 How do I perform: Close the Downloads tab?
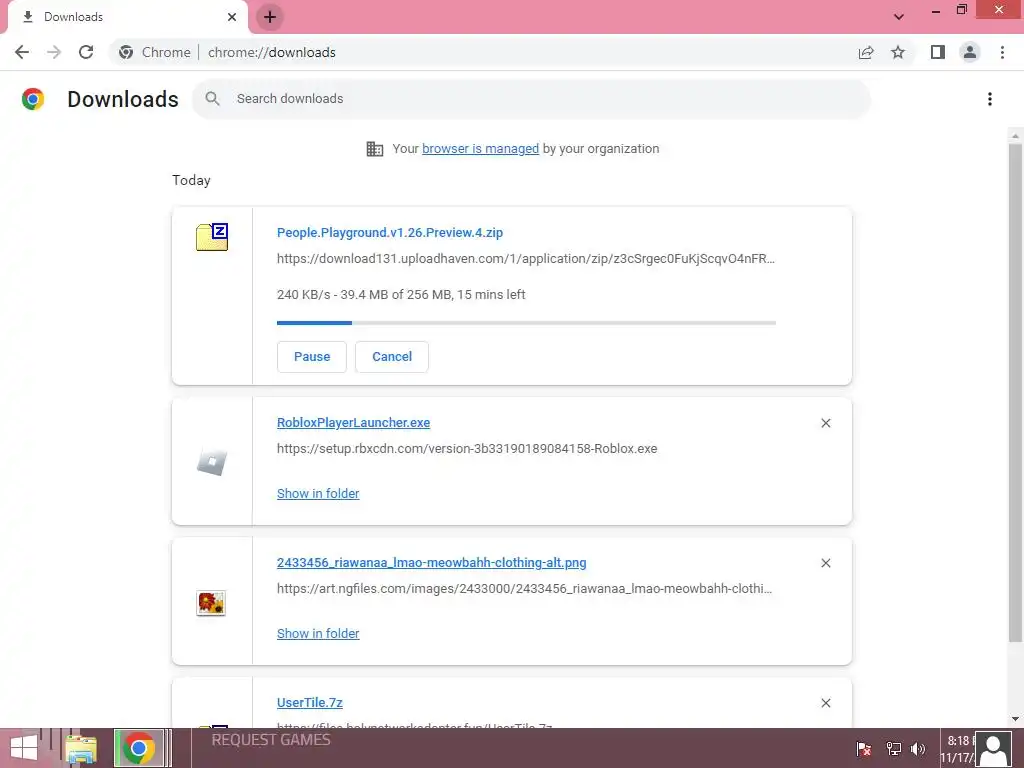[232, 17]
